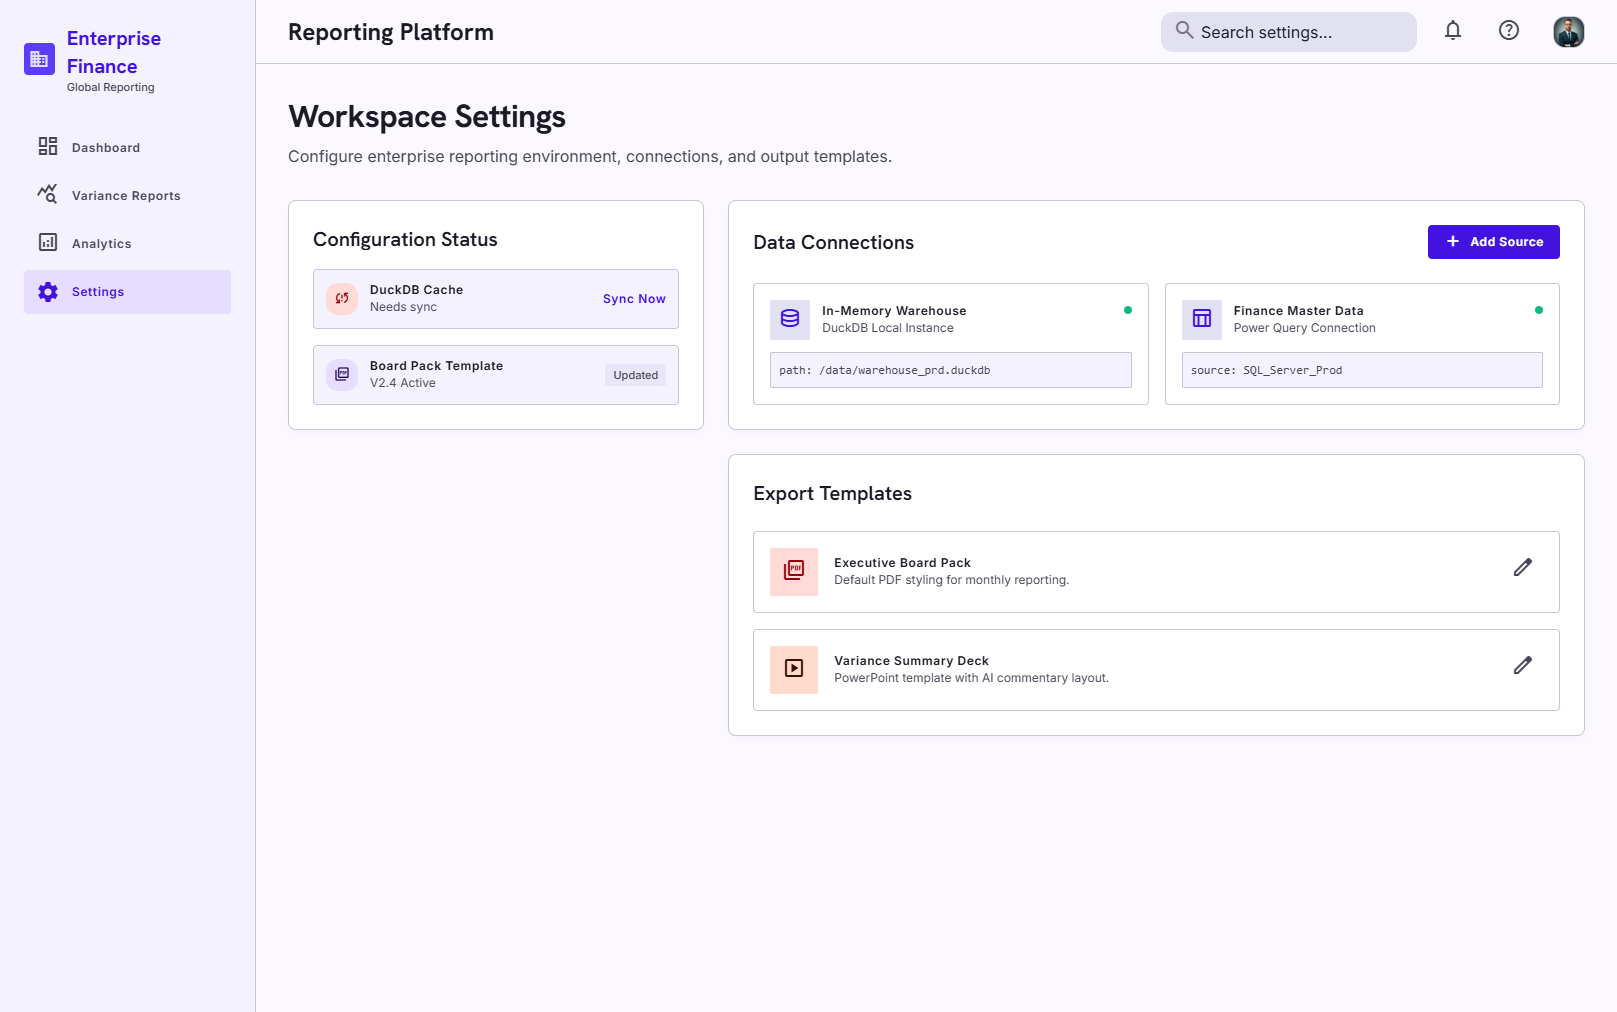Click the Analytics bar chart icon
Viewport: 1617px width, 1012px height.
click(x=48, y=242)
